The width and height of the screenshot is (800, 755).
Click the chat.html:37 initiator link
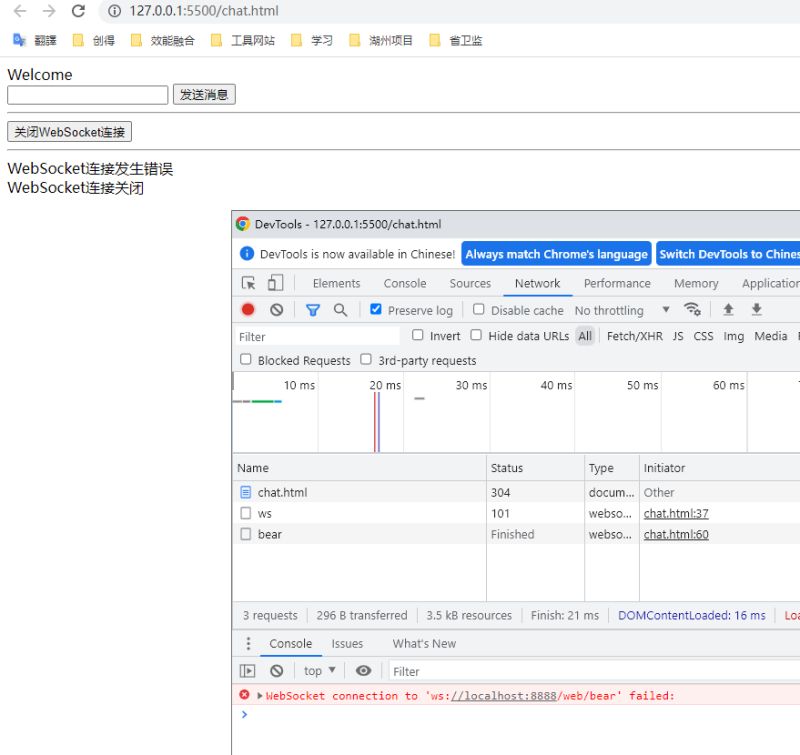(x=676, y=513)
